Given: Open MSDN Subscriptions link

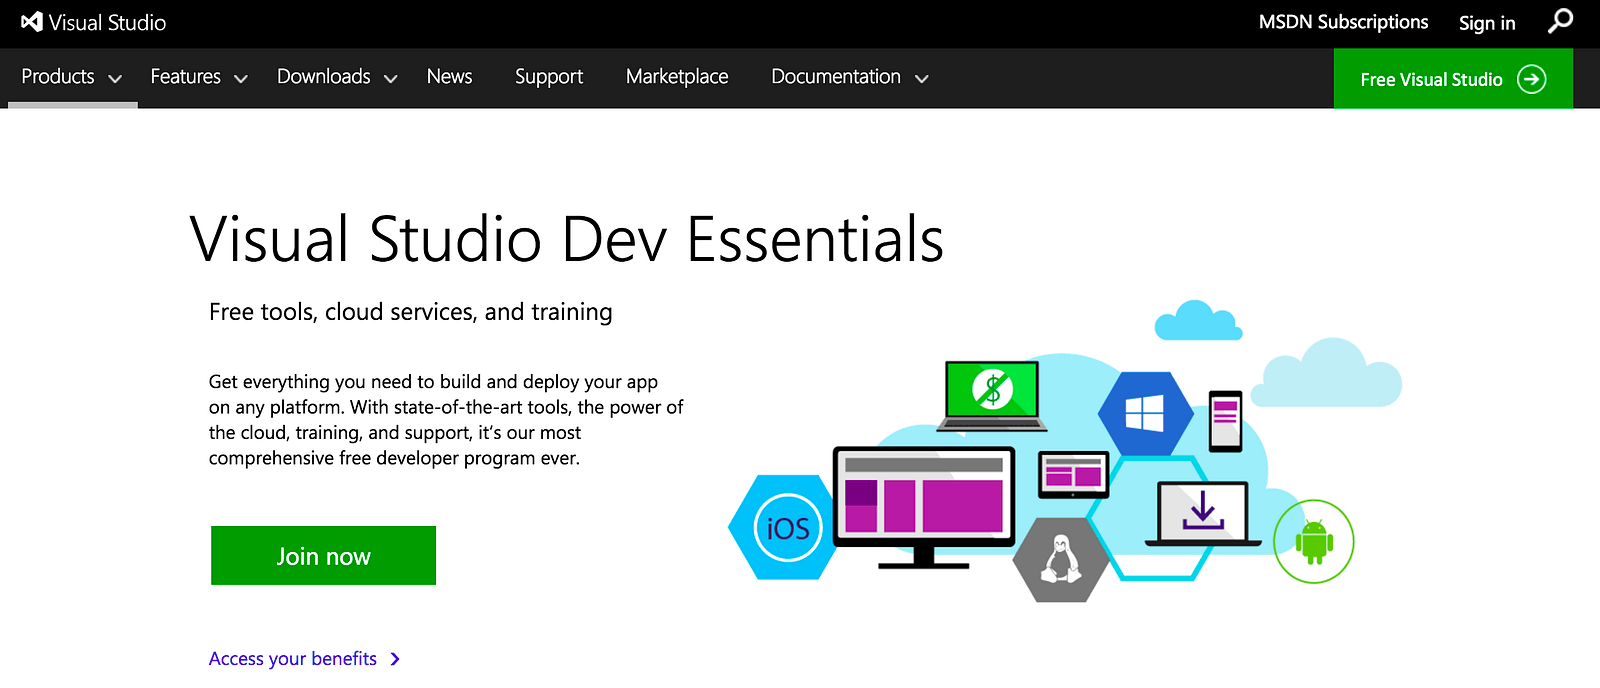Looking at the screenshot, I should point(1343,22).
